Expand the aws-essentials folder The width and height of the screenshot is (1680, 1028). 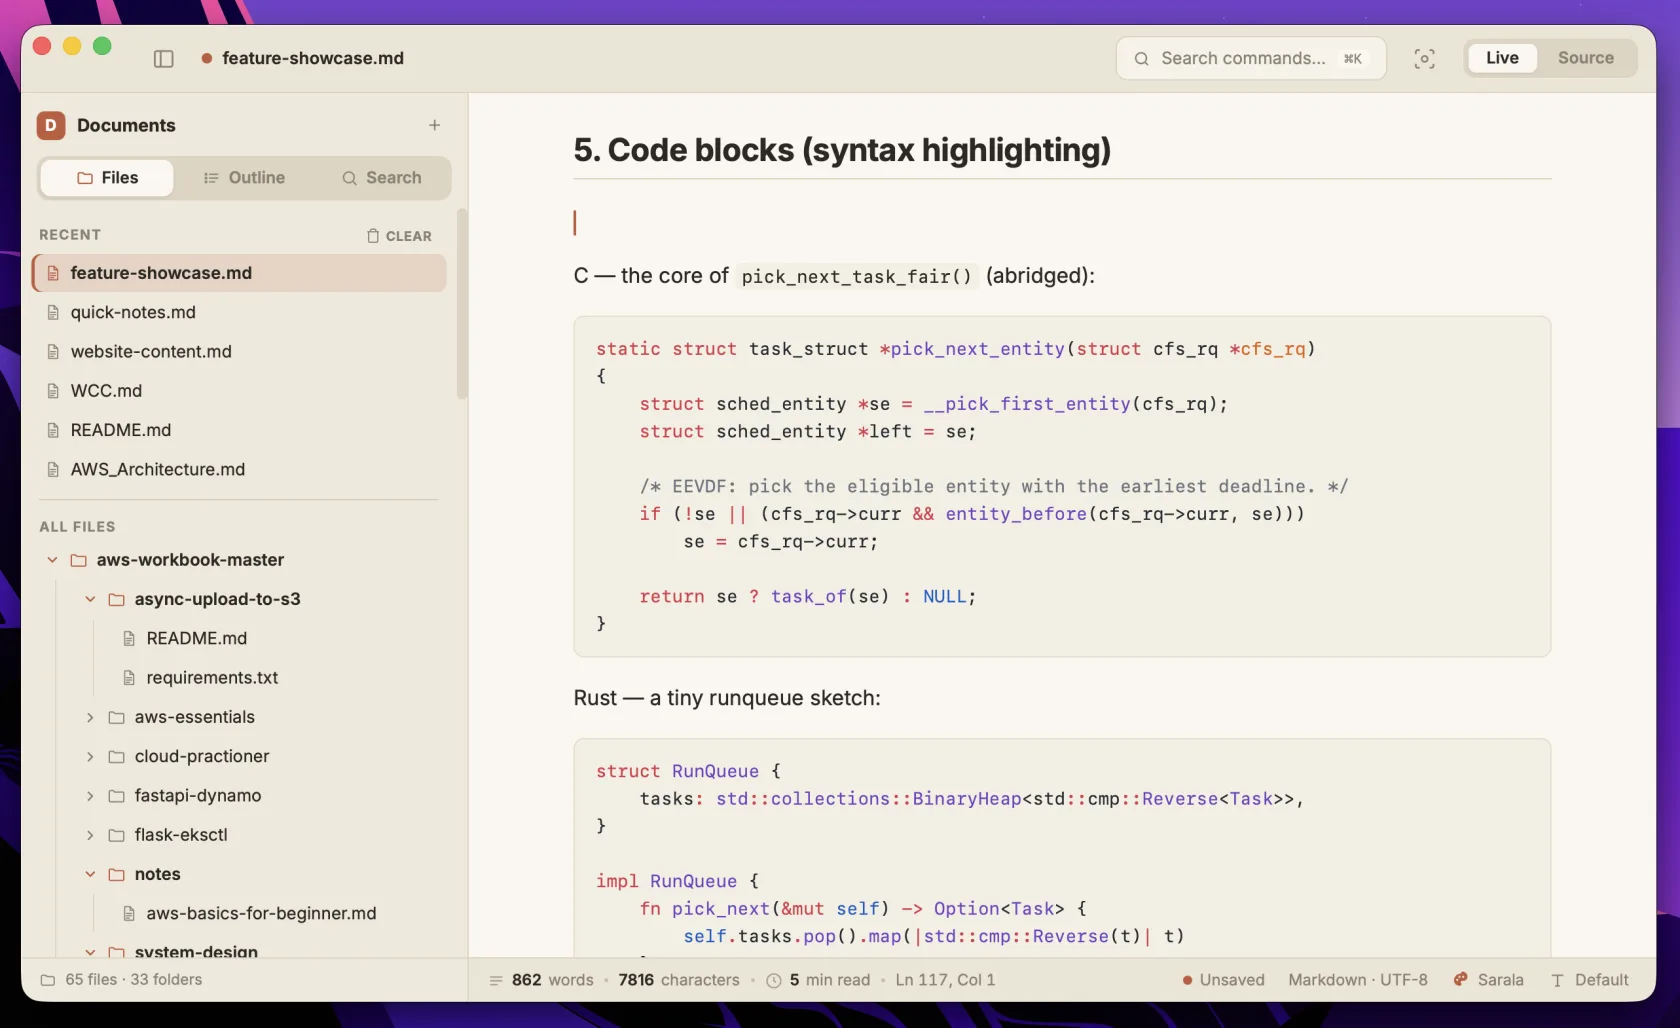90,717
